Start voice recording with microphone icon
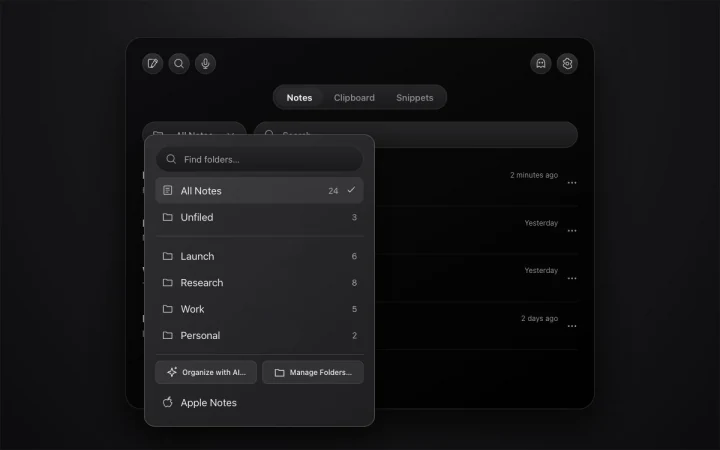 click(x=205, y=63)
